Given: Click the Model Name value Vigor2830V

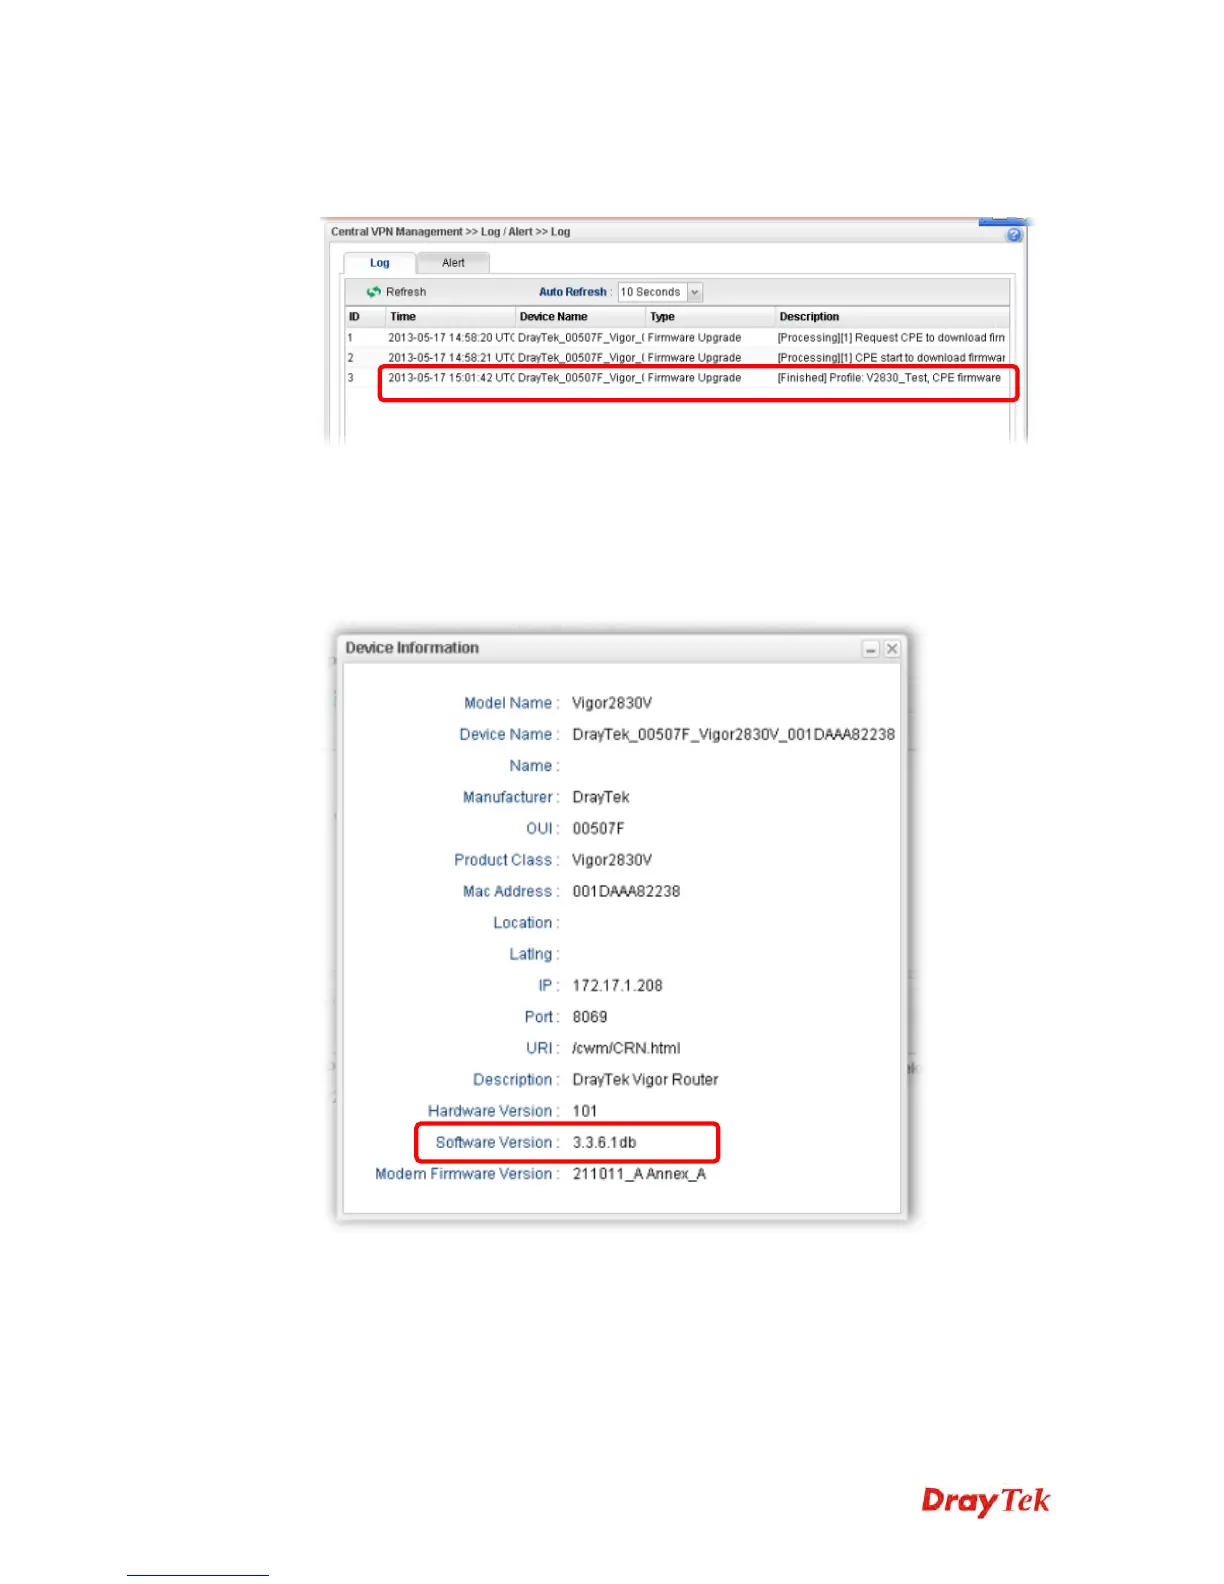Looking at the screenshot, I should pyautogui.click(x=612, y=703).
